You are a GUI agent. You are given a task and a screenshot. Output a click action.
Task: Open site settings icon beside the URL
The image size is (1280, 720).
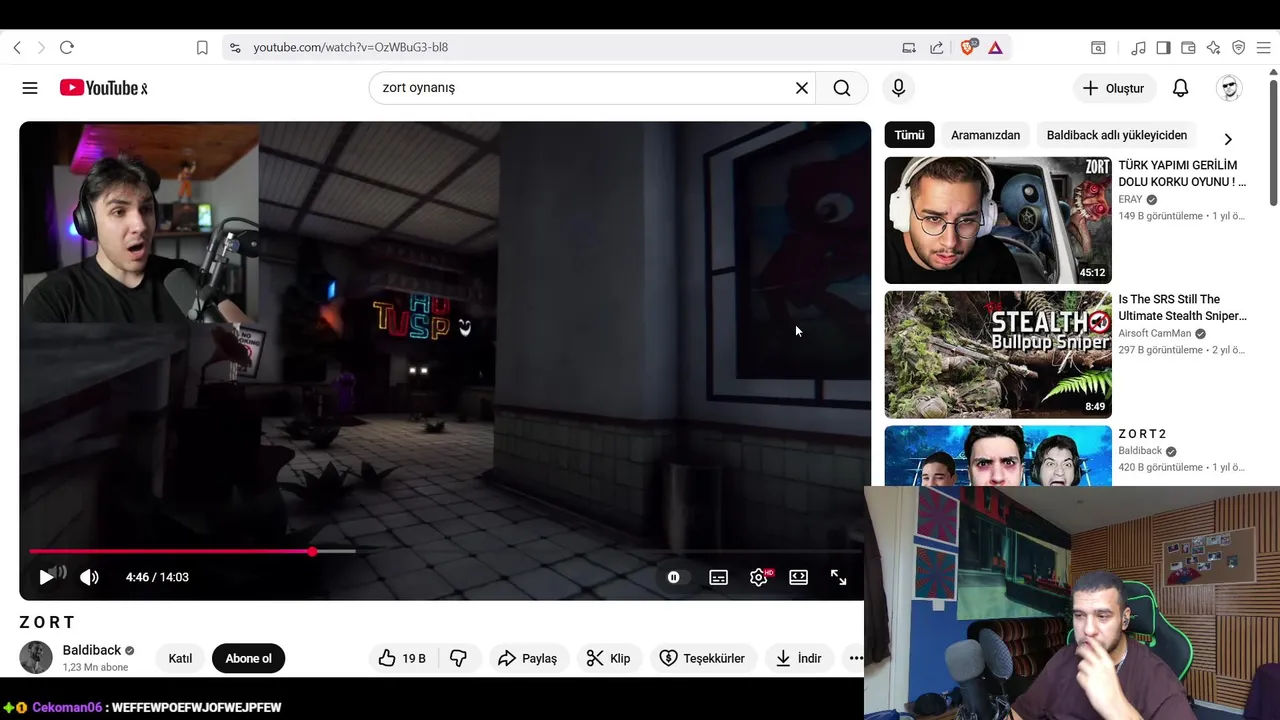point(235,47)
